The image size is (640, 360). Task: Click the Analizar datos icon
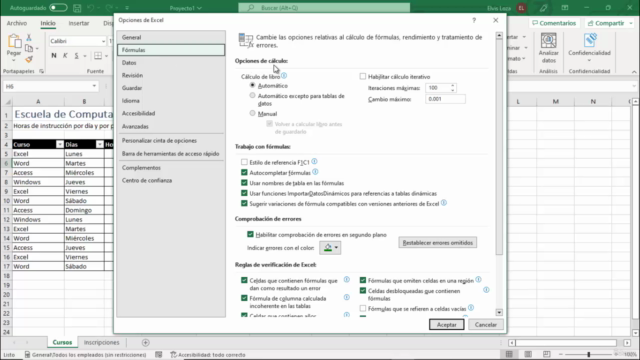coord(548,41)
